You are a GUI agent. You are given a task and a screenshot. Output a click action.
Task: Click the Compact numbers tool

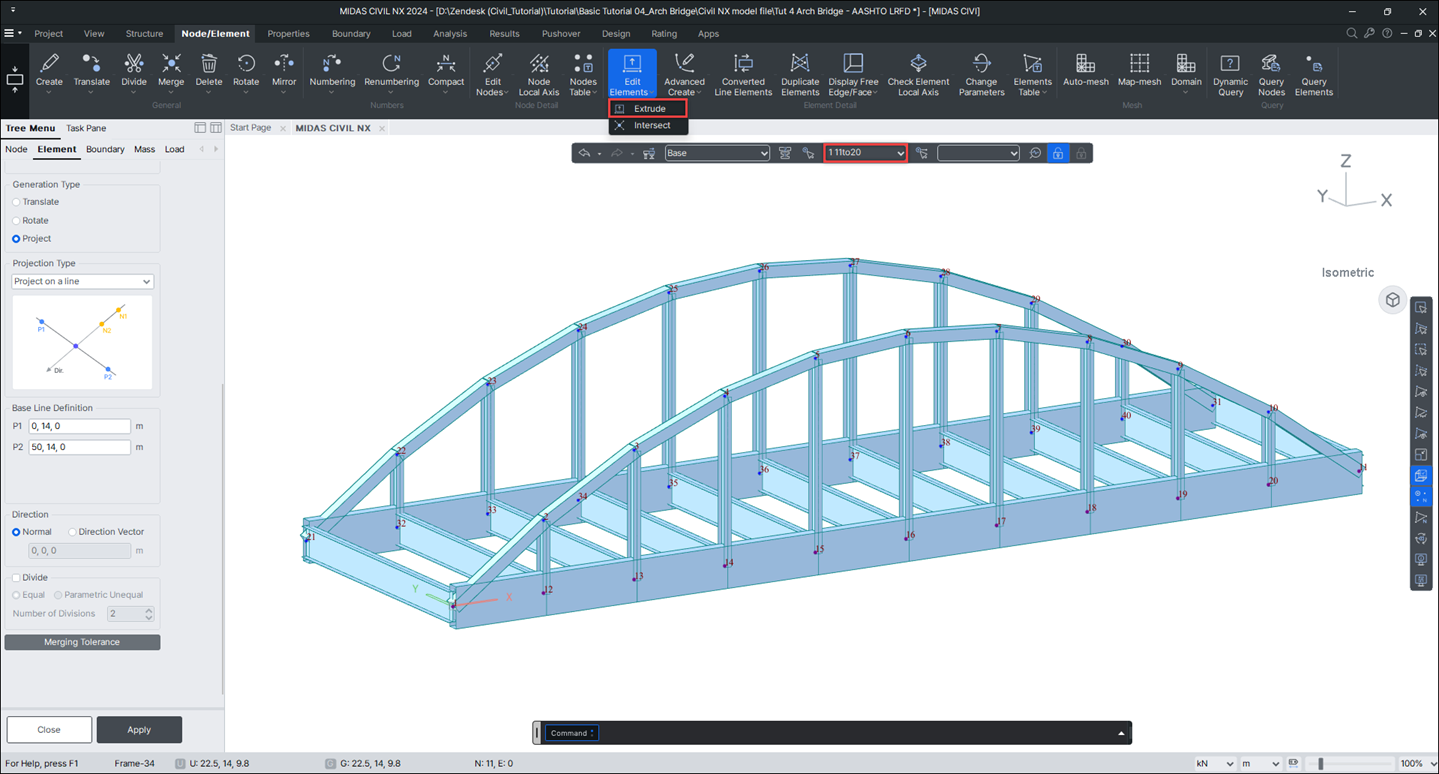[x=446, y=72]
